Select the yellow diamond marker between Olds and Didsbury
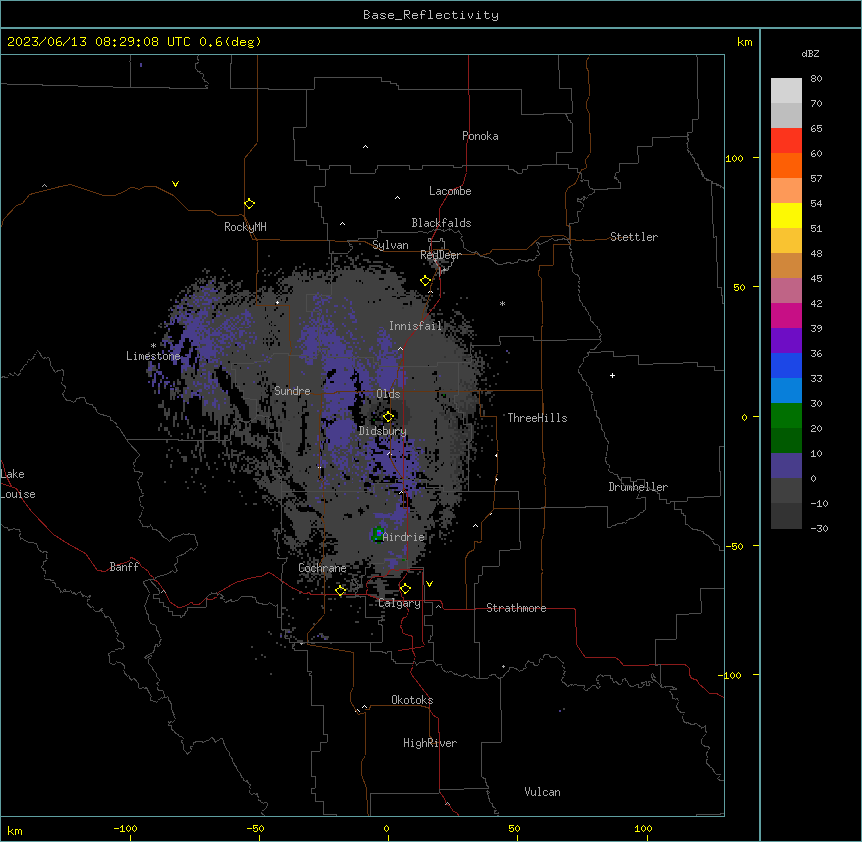This screenshot has height=842, width=862. 388,416
